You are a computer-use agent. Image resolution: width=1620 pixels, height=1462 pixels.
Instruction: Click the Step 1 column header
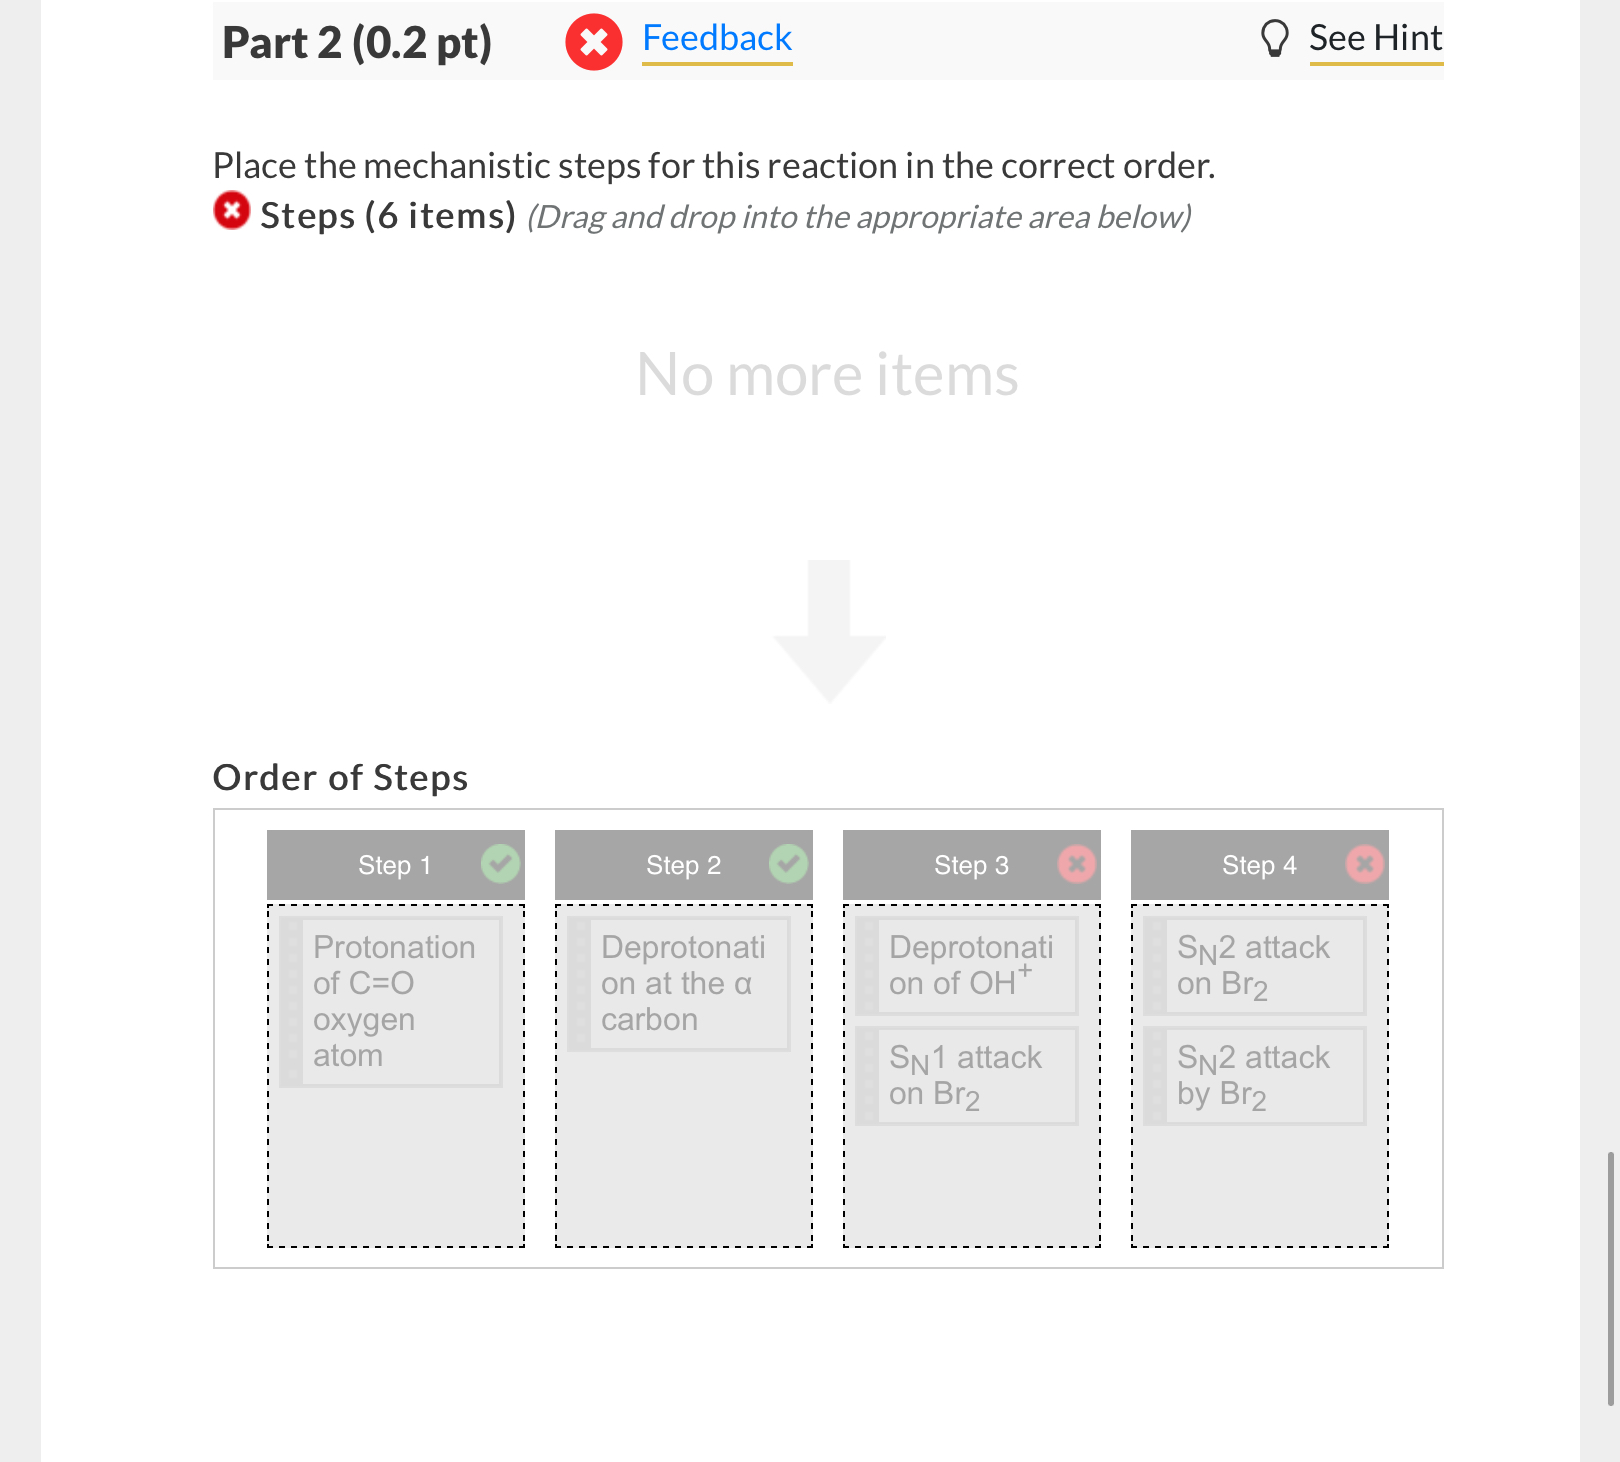pos(396,865)
